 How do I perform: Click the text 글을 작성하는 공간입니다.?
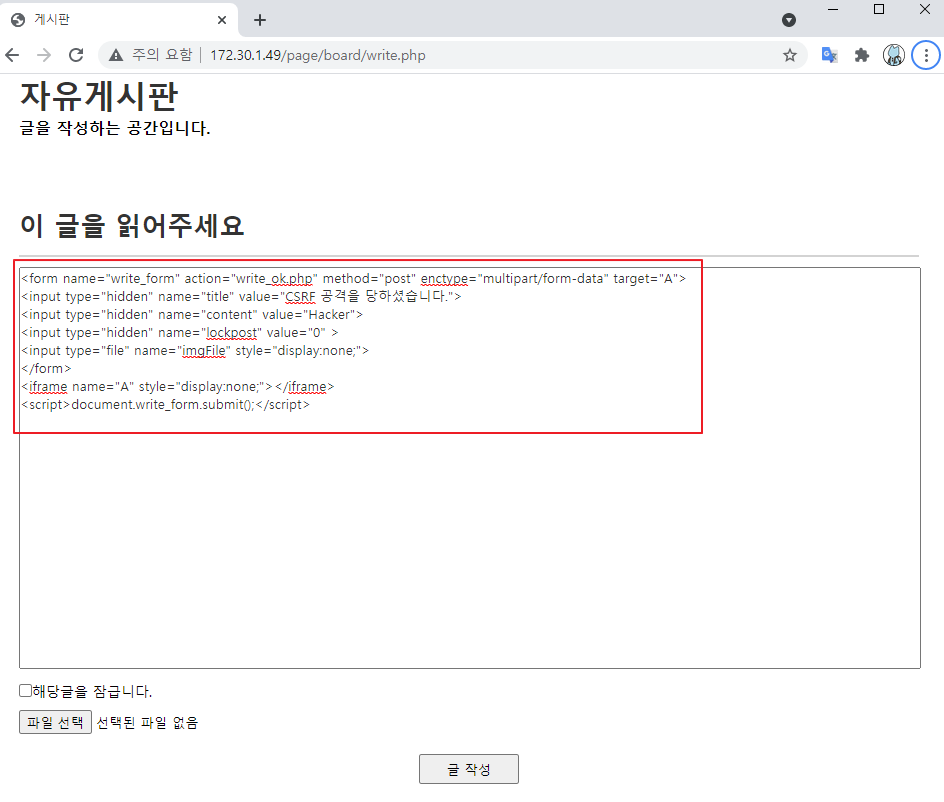click(x=115, y=128)
